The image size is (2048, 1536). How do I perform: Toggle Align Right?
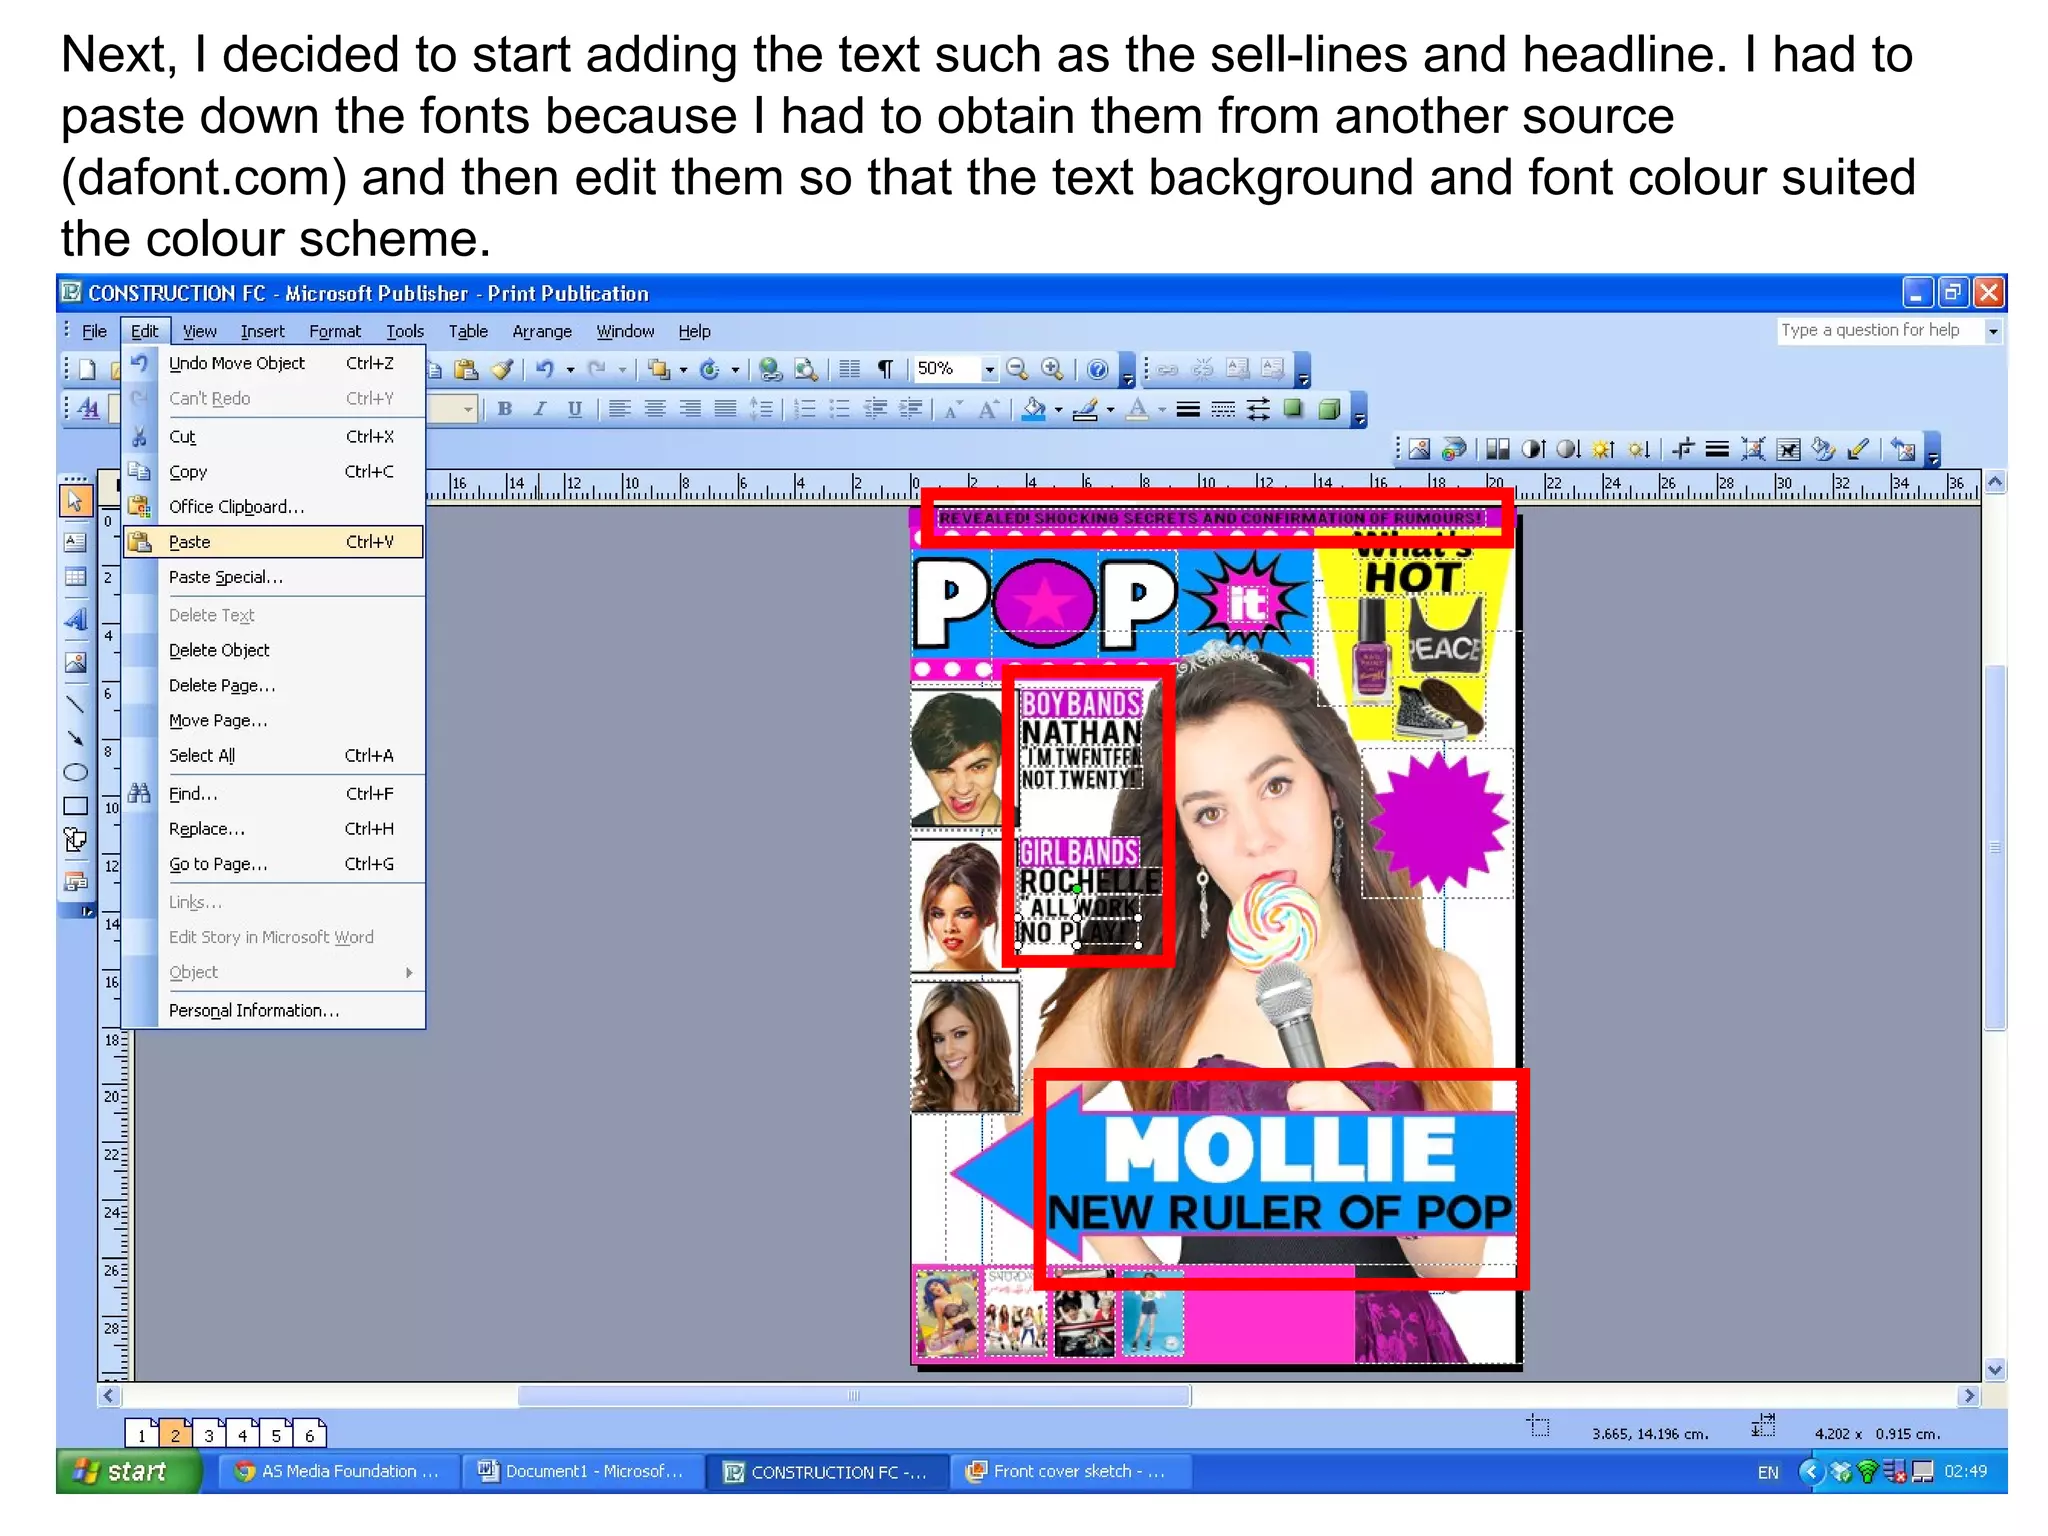click(x=690, y=409)
